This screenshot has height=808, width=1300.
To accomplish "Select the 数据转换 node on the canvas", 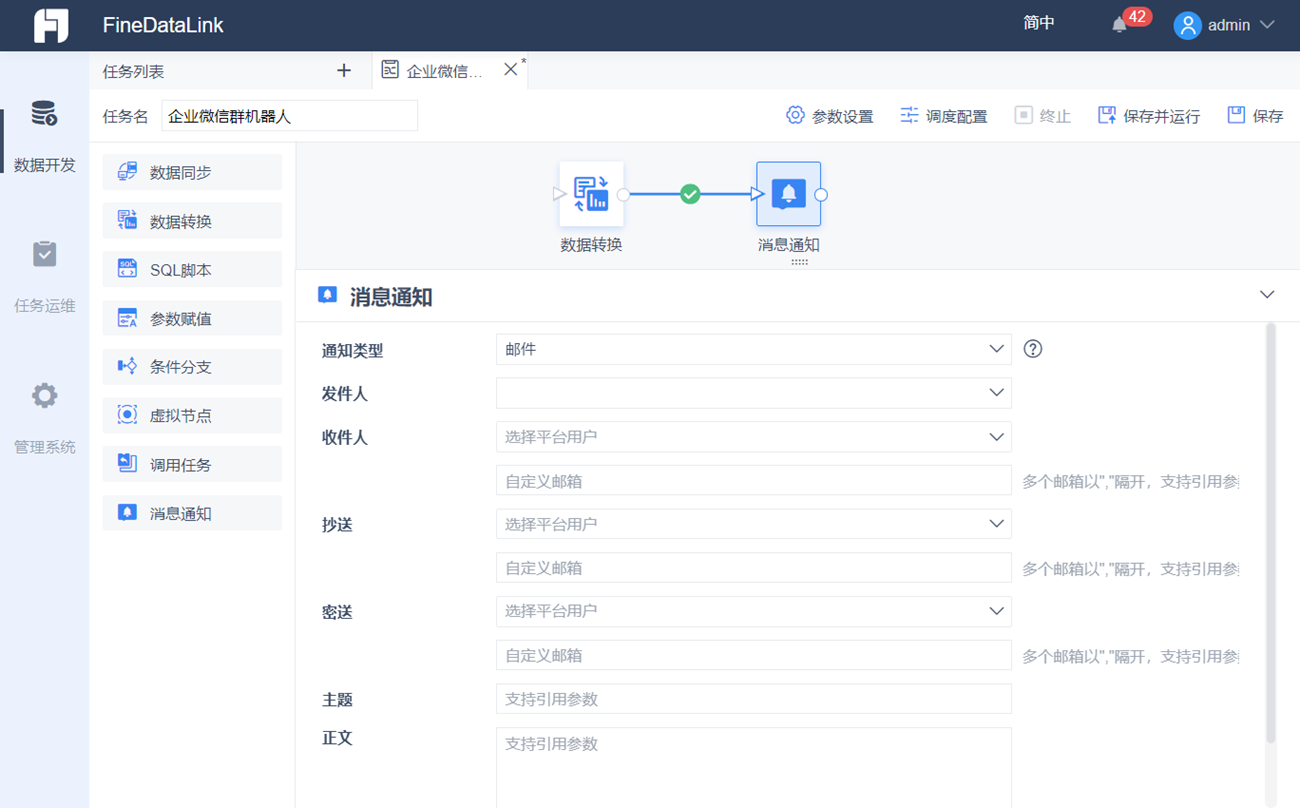I will 591,194.
